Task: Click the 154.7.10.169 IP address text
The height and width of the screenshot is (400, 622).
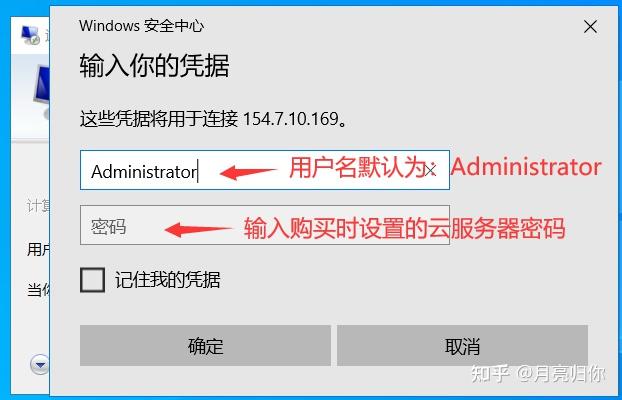Action: click(291, 119)
